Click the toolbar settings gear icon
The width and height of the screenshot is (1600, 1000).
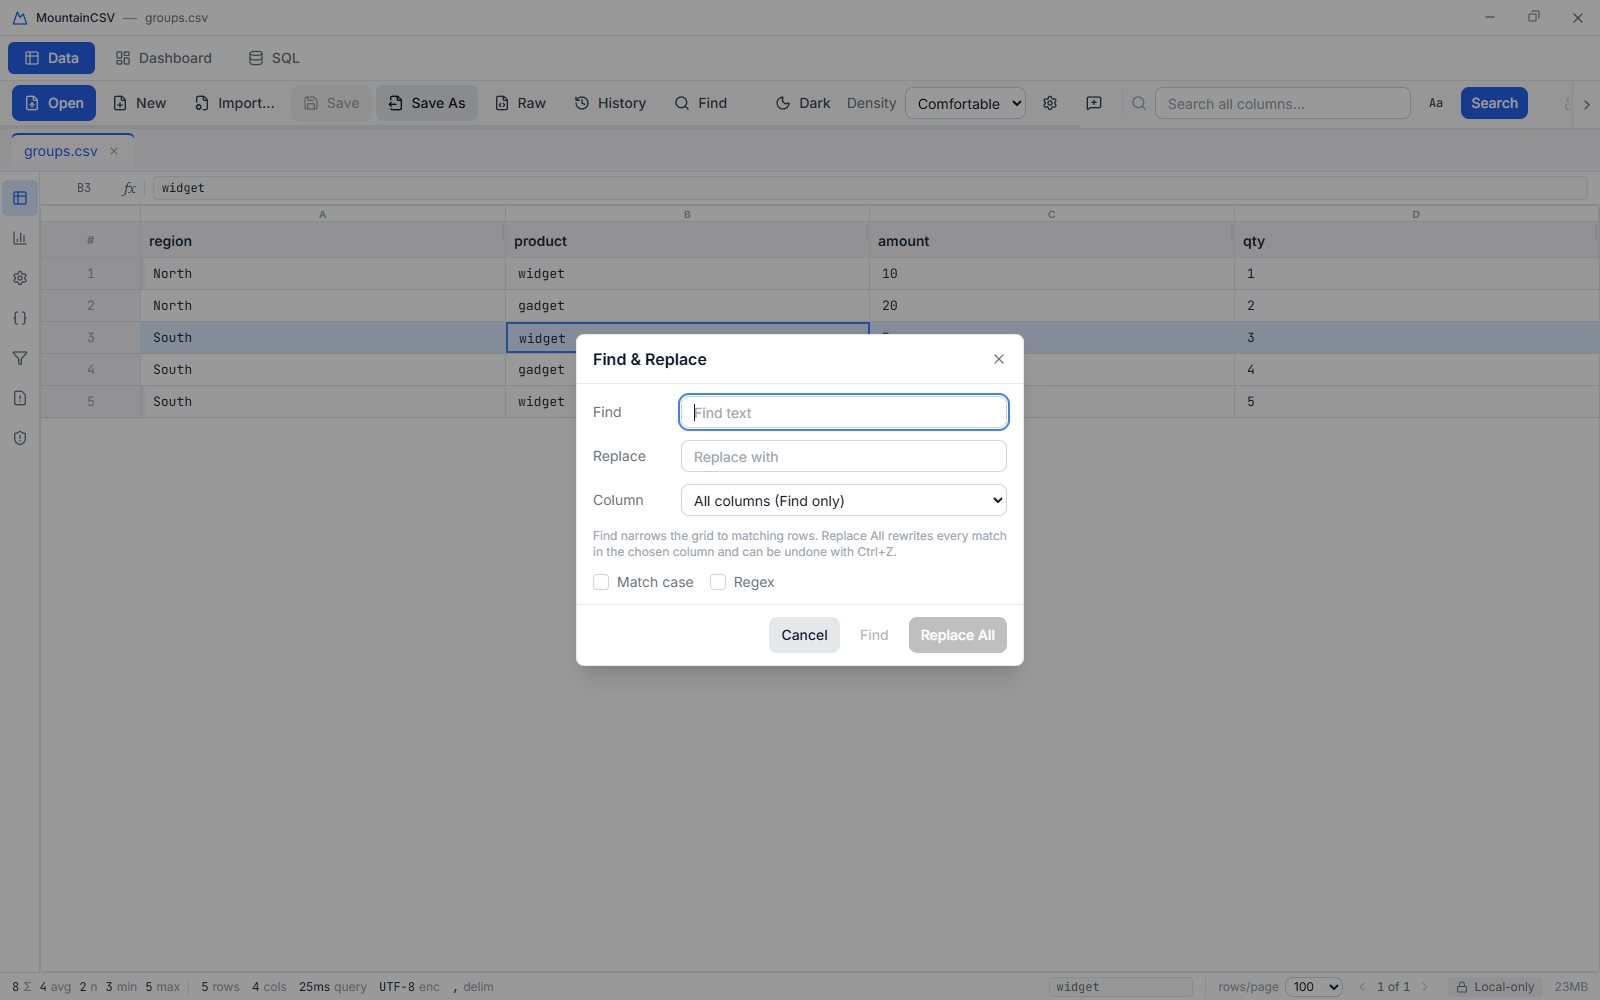[x=1050, y=103]
